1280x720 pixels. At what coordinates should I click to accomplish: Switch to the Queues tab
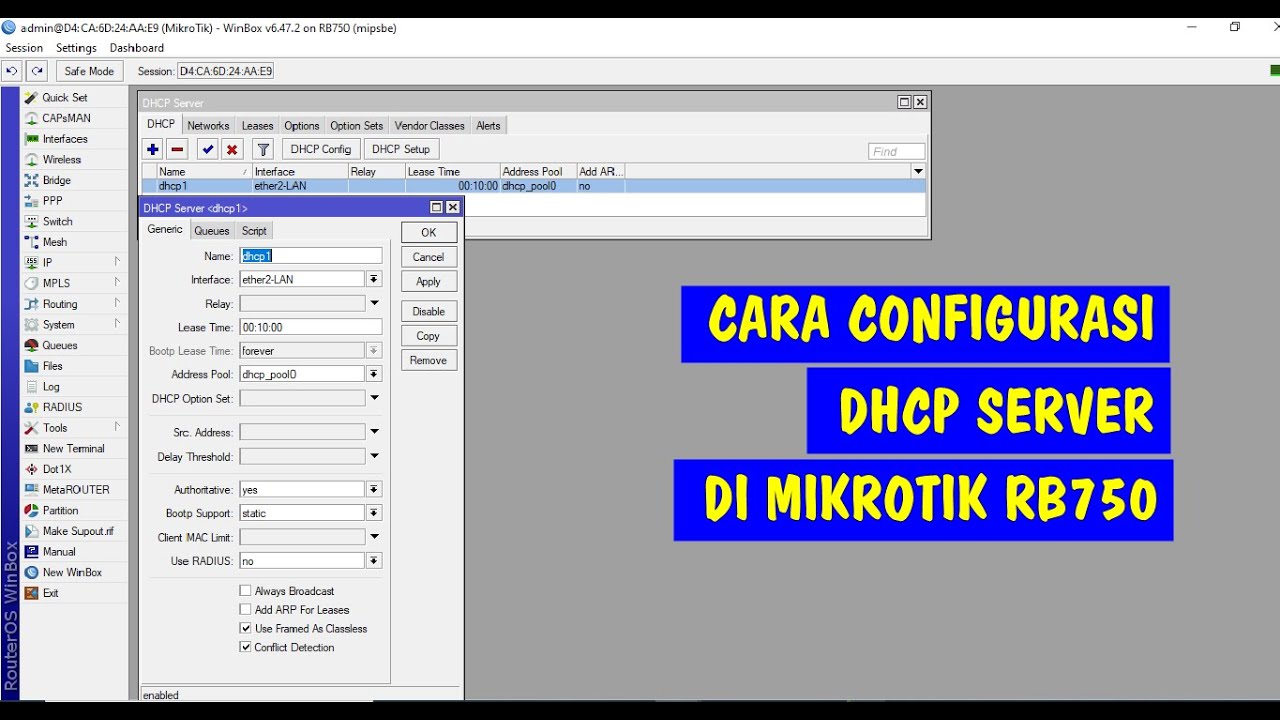[x=212, y=231]
